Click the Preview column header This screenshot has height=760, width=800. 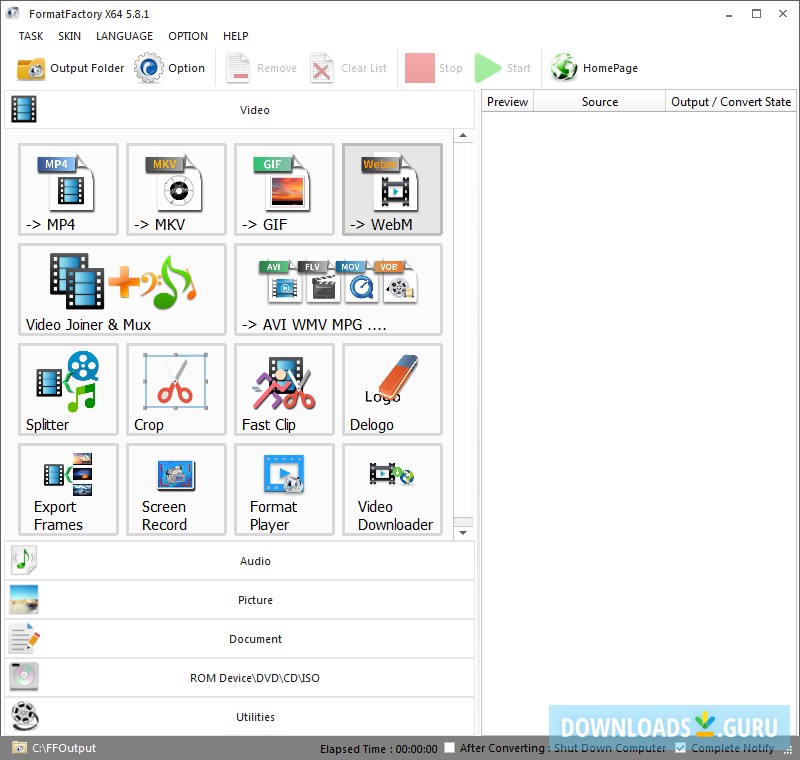pyautogui.click(x=508, y=102)
